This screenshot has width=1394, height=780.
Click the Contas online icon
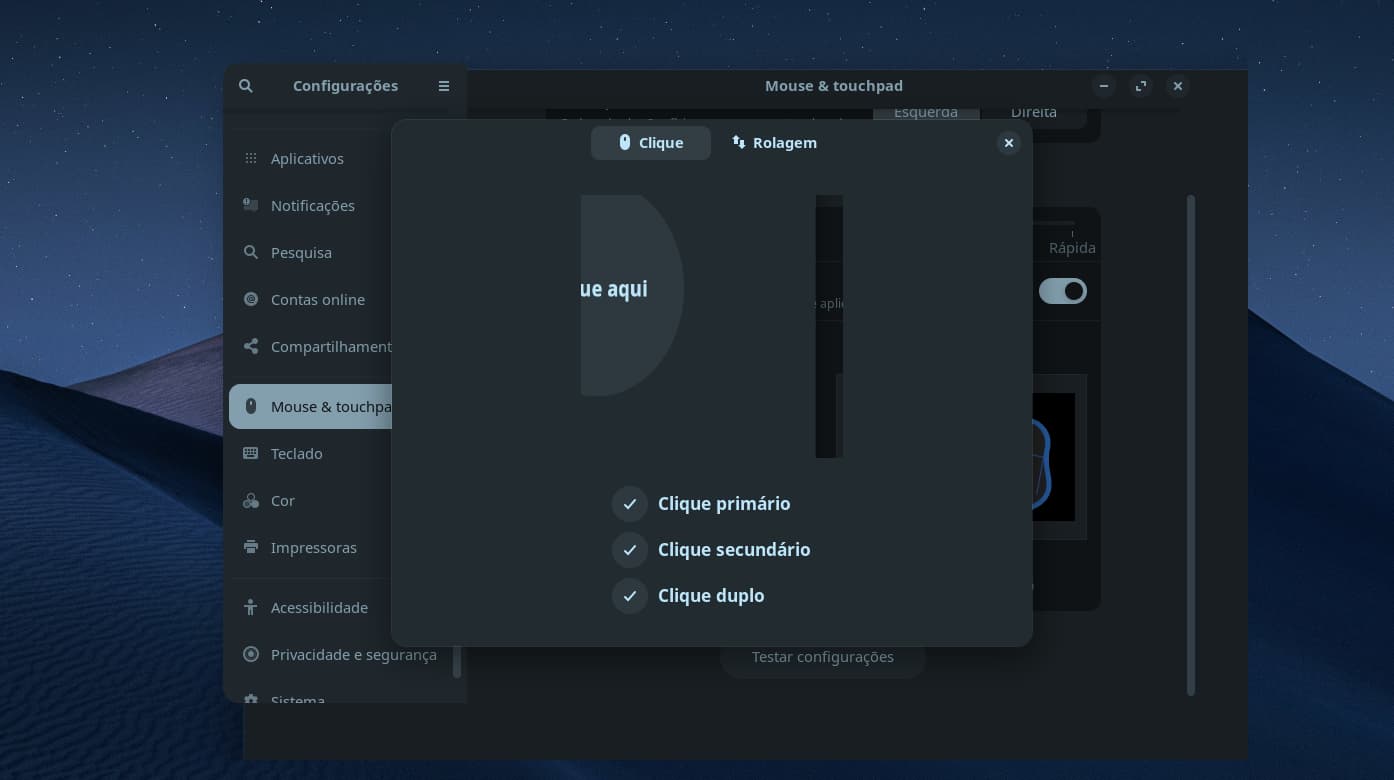tap(251, 299)
